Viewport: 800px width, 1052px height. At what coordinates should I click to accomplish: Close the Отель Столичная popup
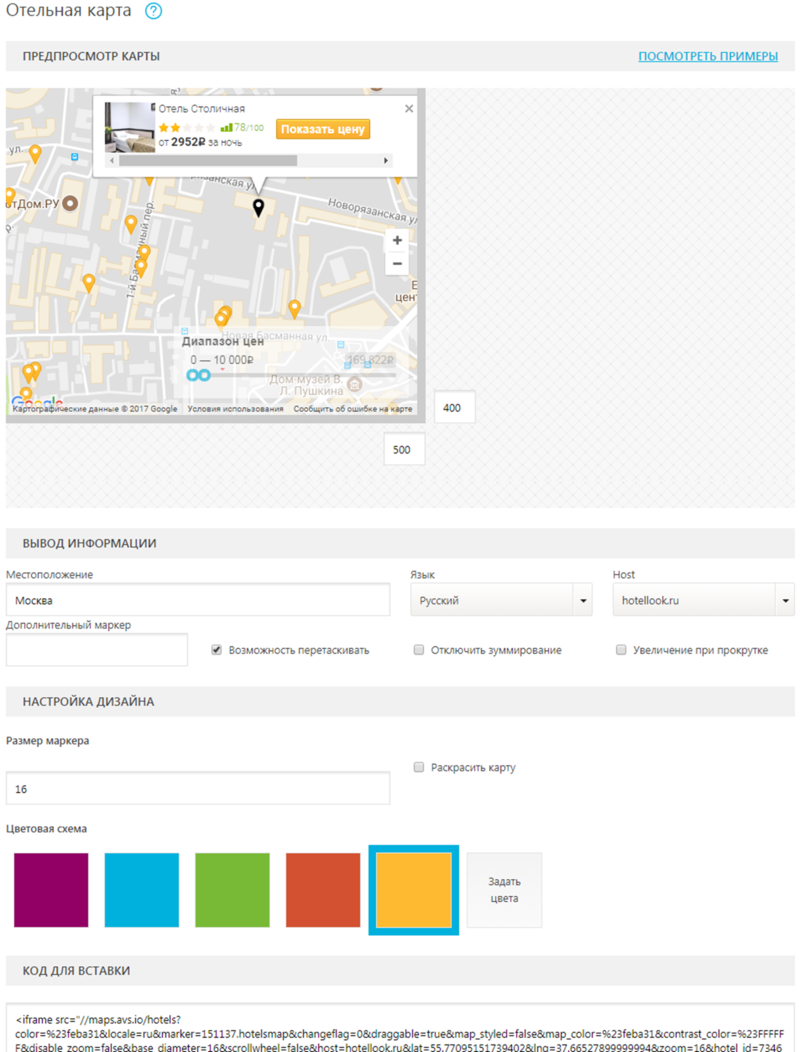coord(408,109)
